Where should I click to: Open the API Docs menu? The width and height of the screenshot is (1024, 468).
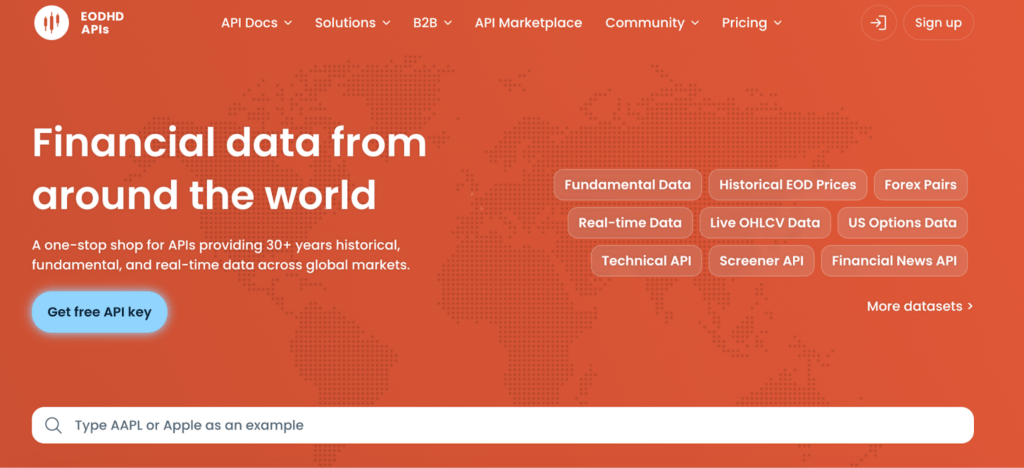(x=257, y=23)
